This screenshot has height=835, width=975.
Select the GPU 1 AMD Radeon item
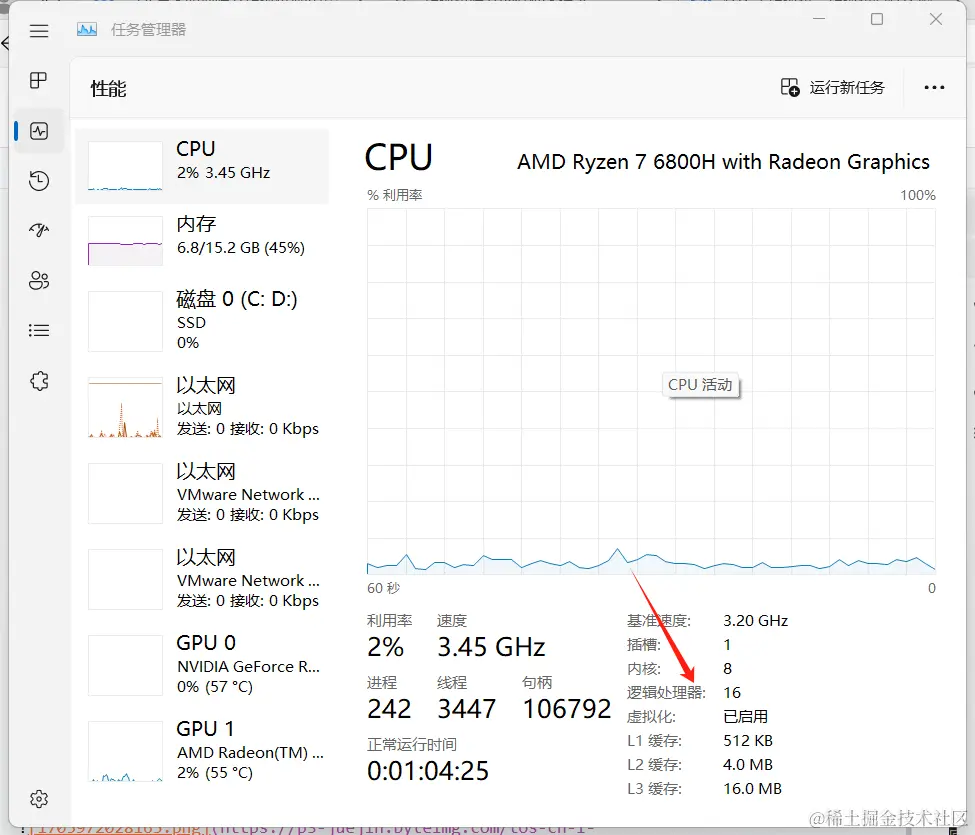click(x=202, y=750)
